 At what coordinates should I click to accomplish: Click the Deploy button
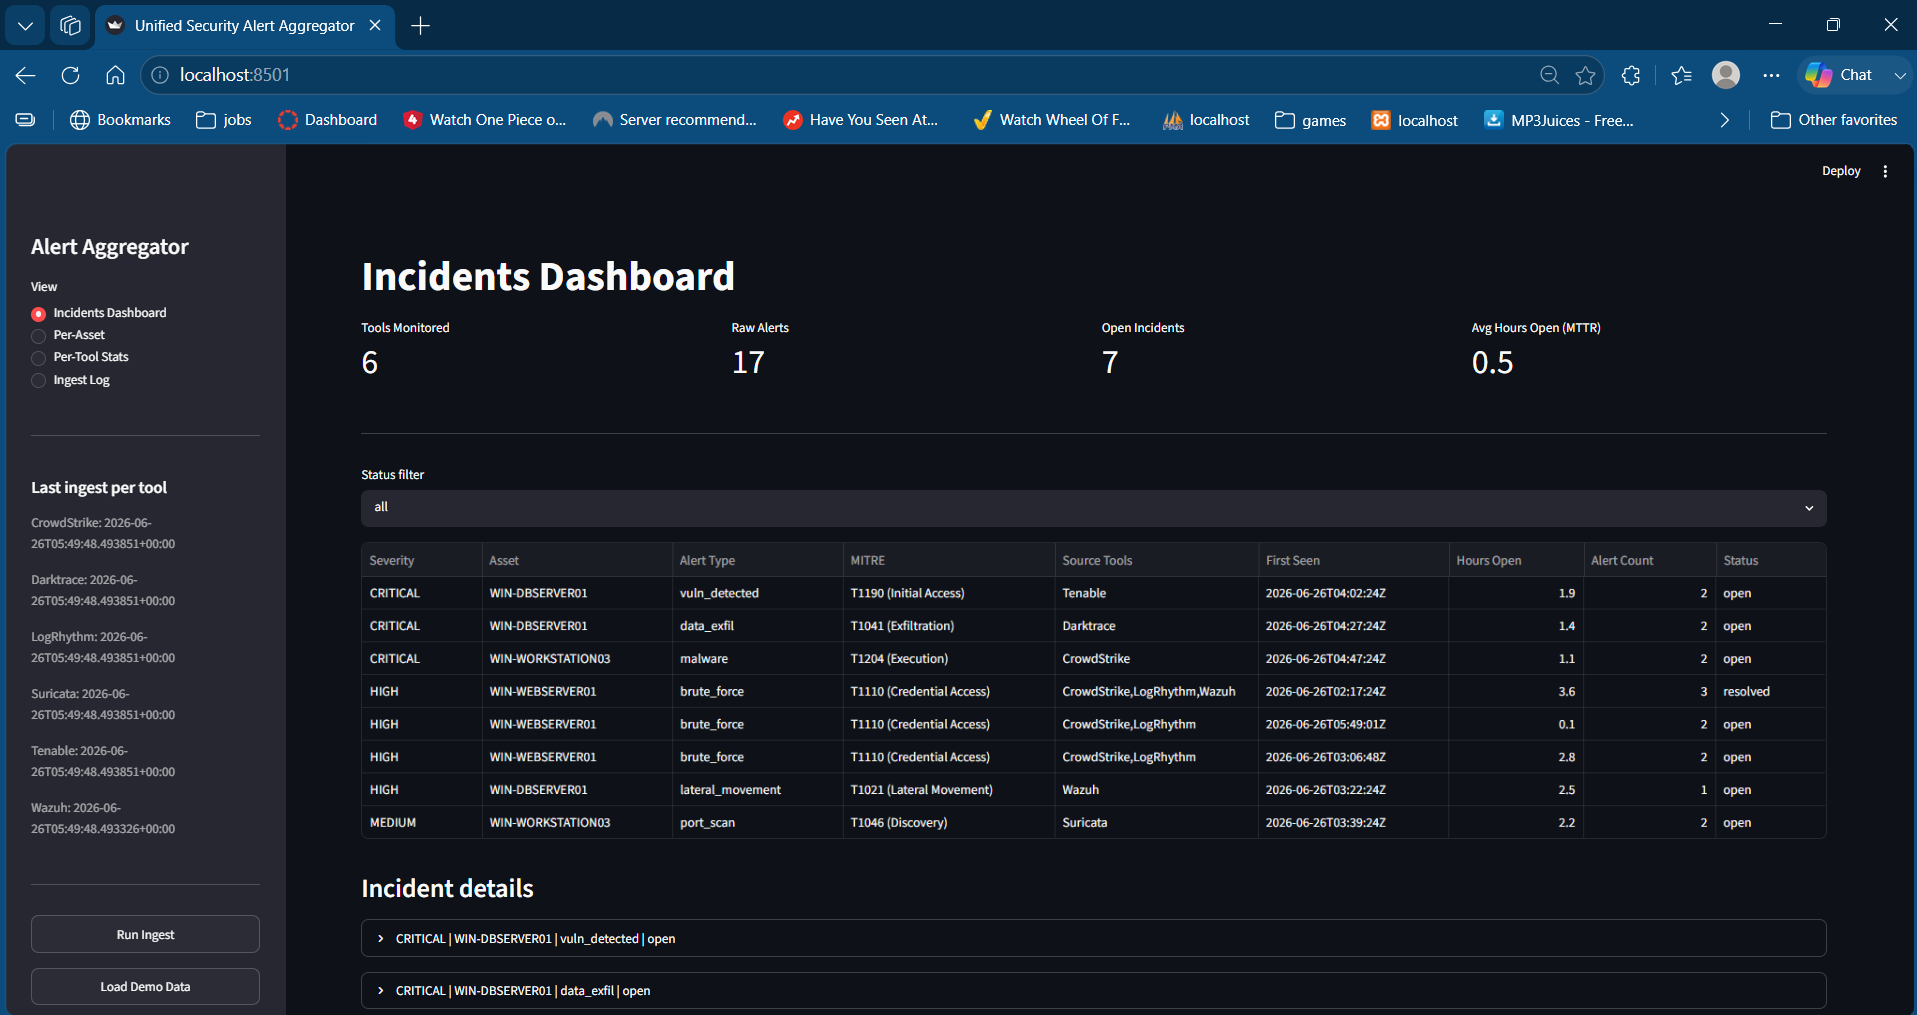pyautogui.click(x=1841, y=171)
